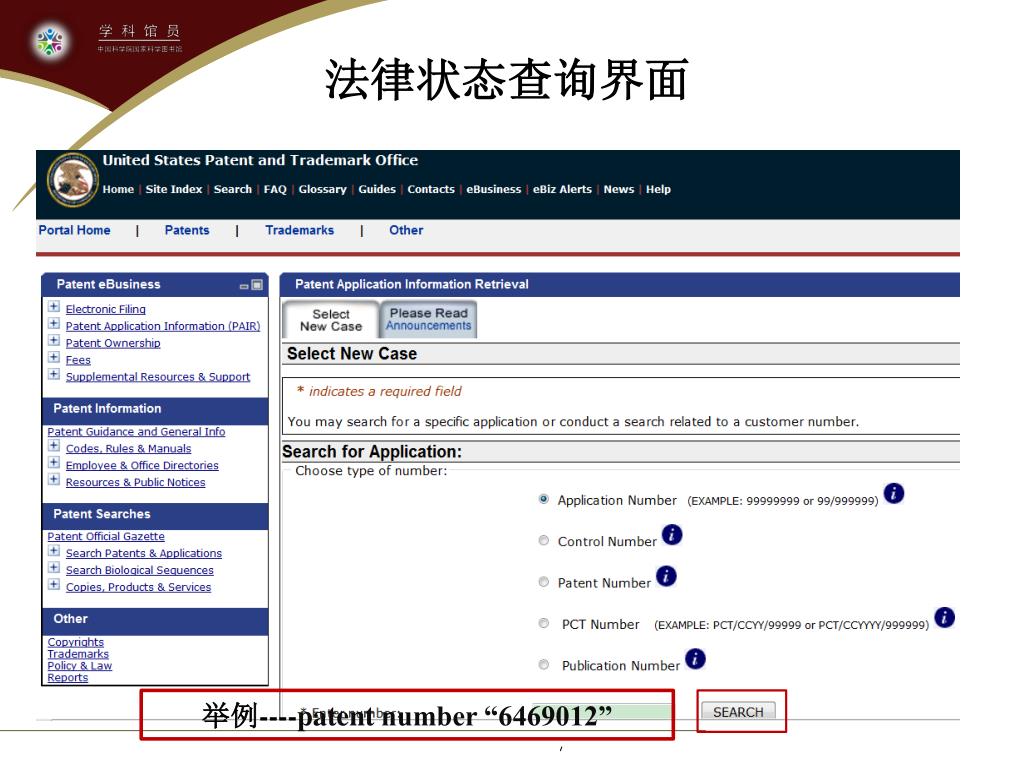Open Trademarks link under Other
The height and width of the screenshot is (768, 1024).
coord(78,654)
